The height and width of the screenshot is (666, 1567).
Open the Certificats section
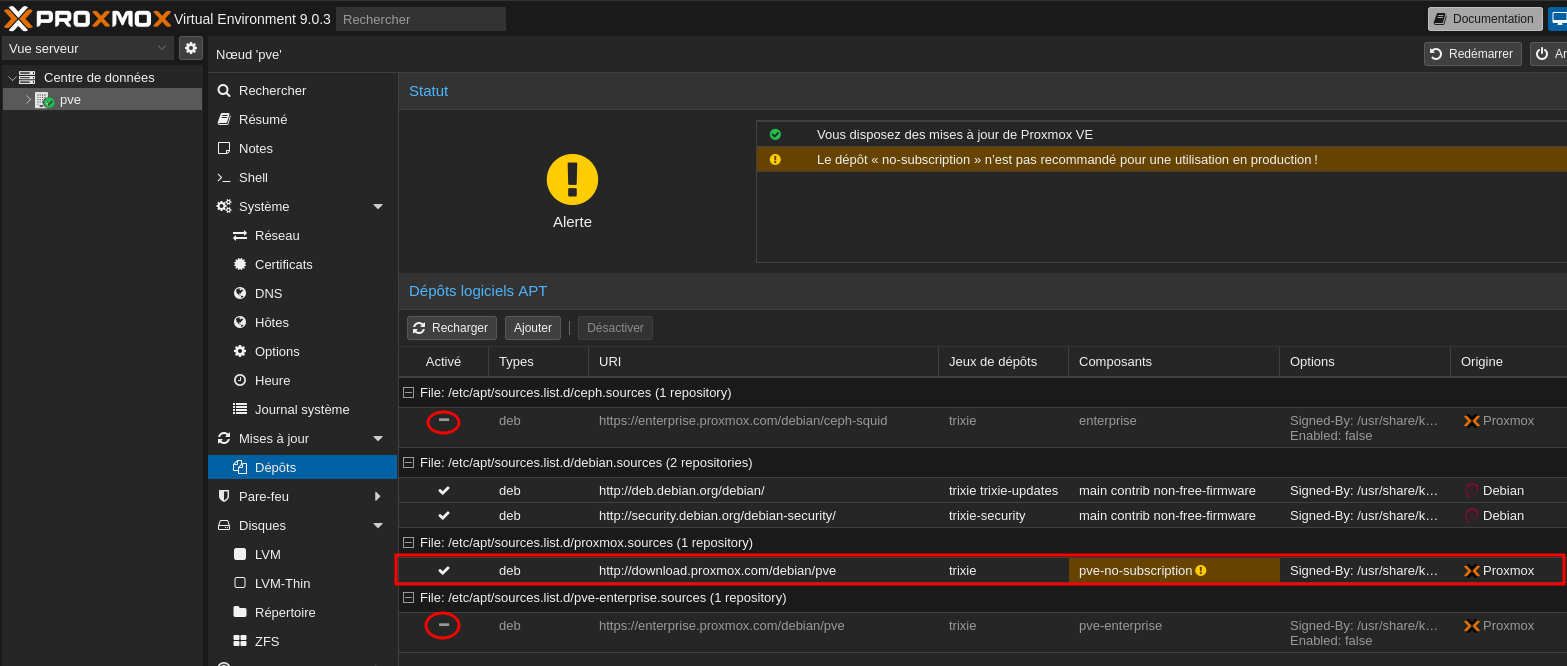point(283,264)
